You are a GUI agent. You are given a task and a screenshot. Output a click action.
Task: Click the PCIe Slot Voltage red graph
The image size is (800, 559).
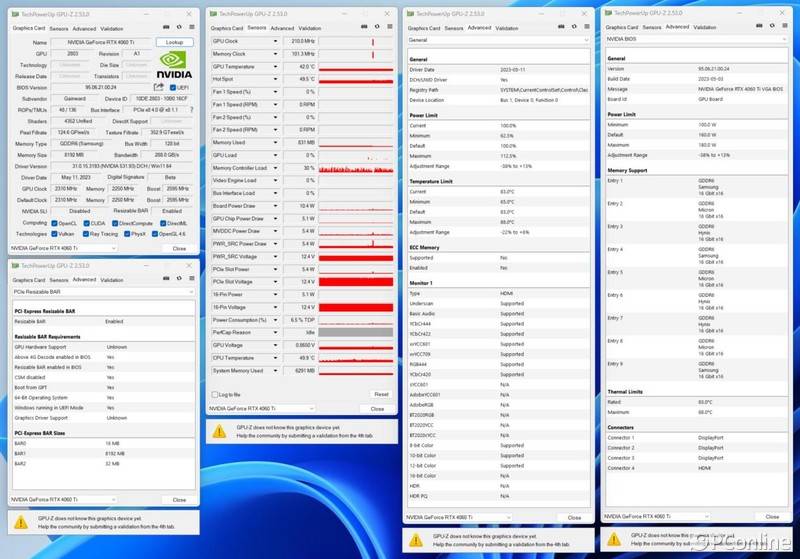tap(354, 282)
